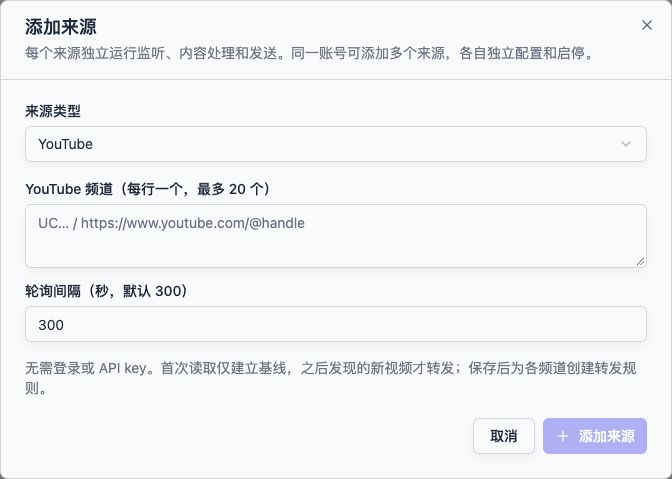Select the 每个来源独立运行监听 description line

(x=309, y=53)
